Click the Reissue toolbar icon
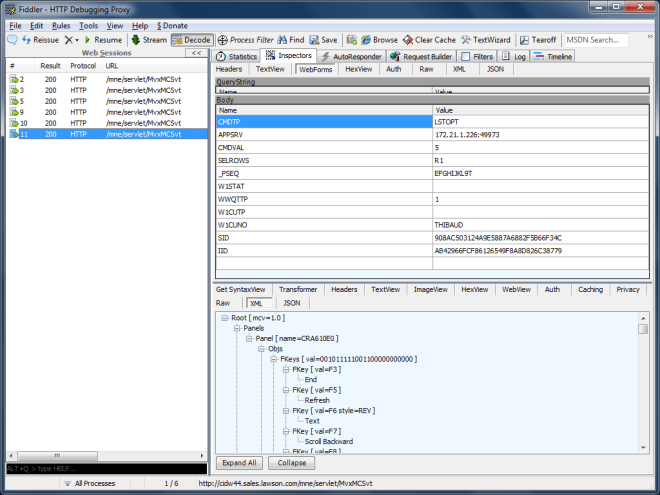Viewport: 660px width, 495px height. (x=26, y=40)
